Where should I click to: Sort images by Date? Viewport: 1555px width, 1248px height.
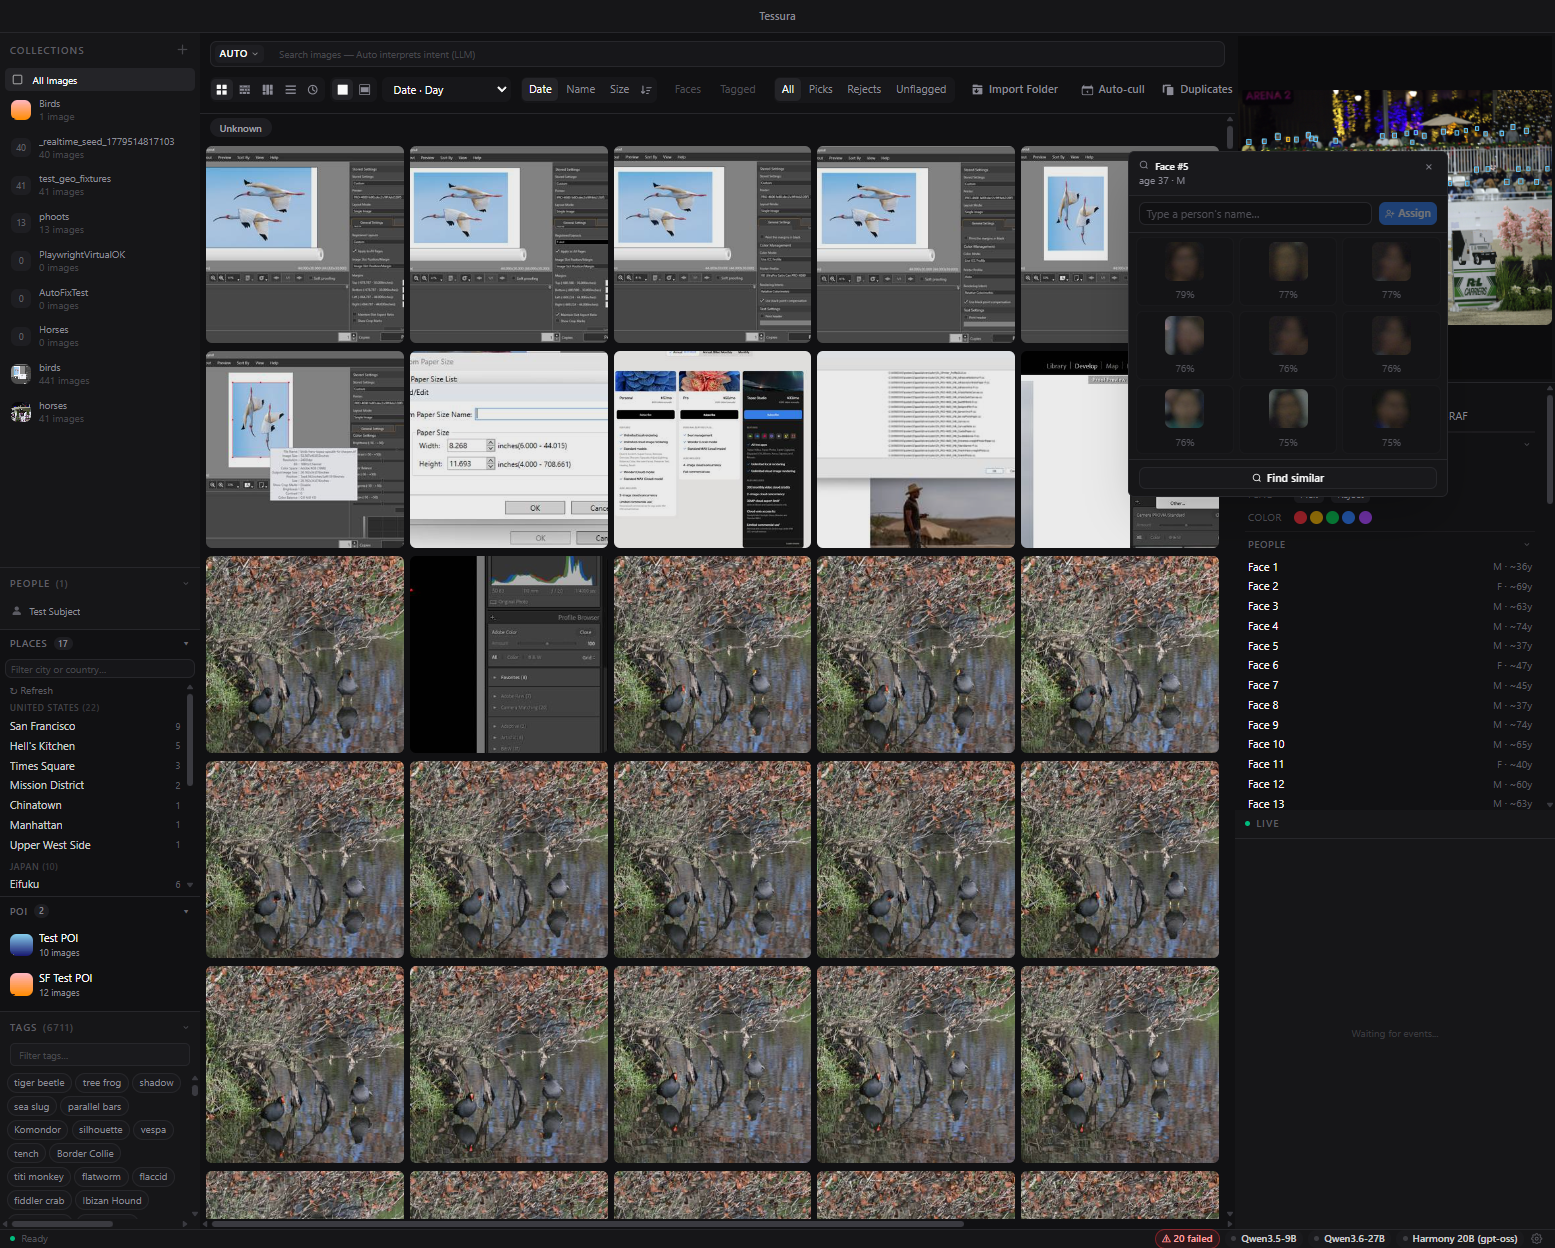[540, 90]
